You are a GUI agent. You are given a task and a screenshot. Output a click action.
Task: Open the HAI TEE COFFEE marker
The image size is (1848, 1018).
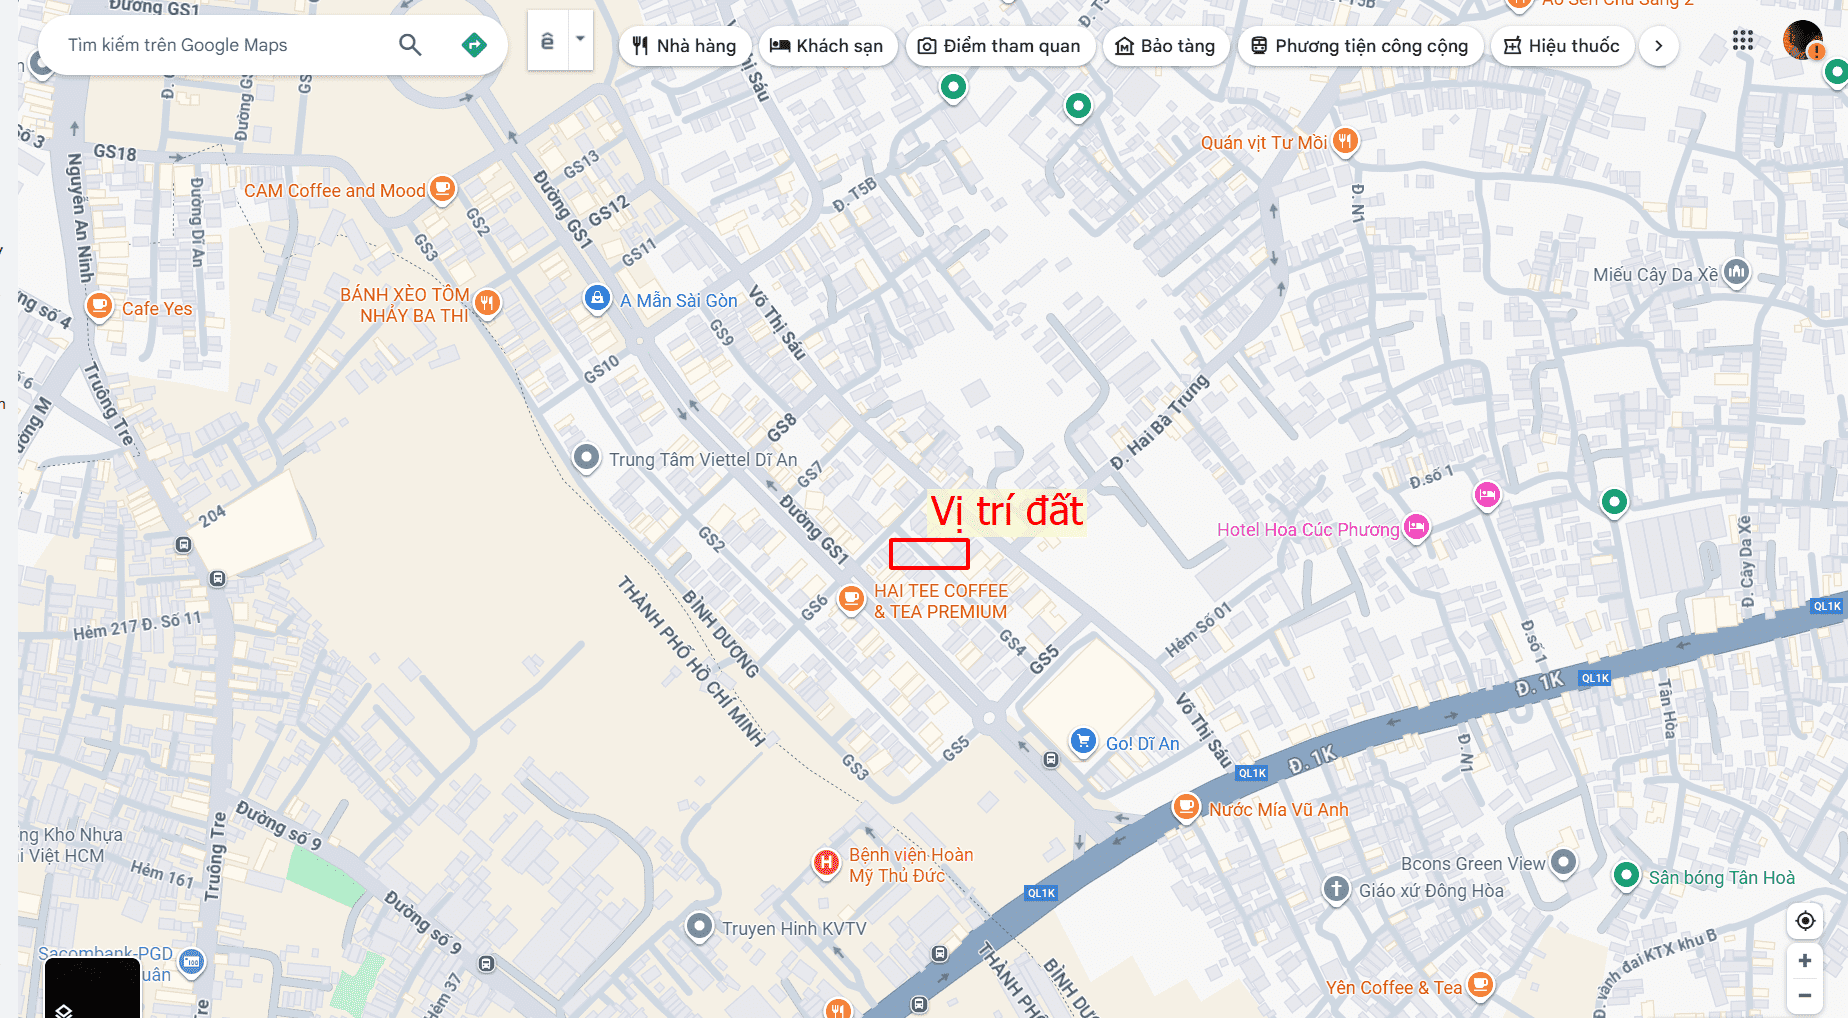pos(851,599)
